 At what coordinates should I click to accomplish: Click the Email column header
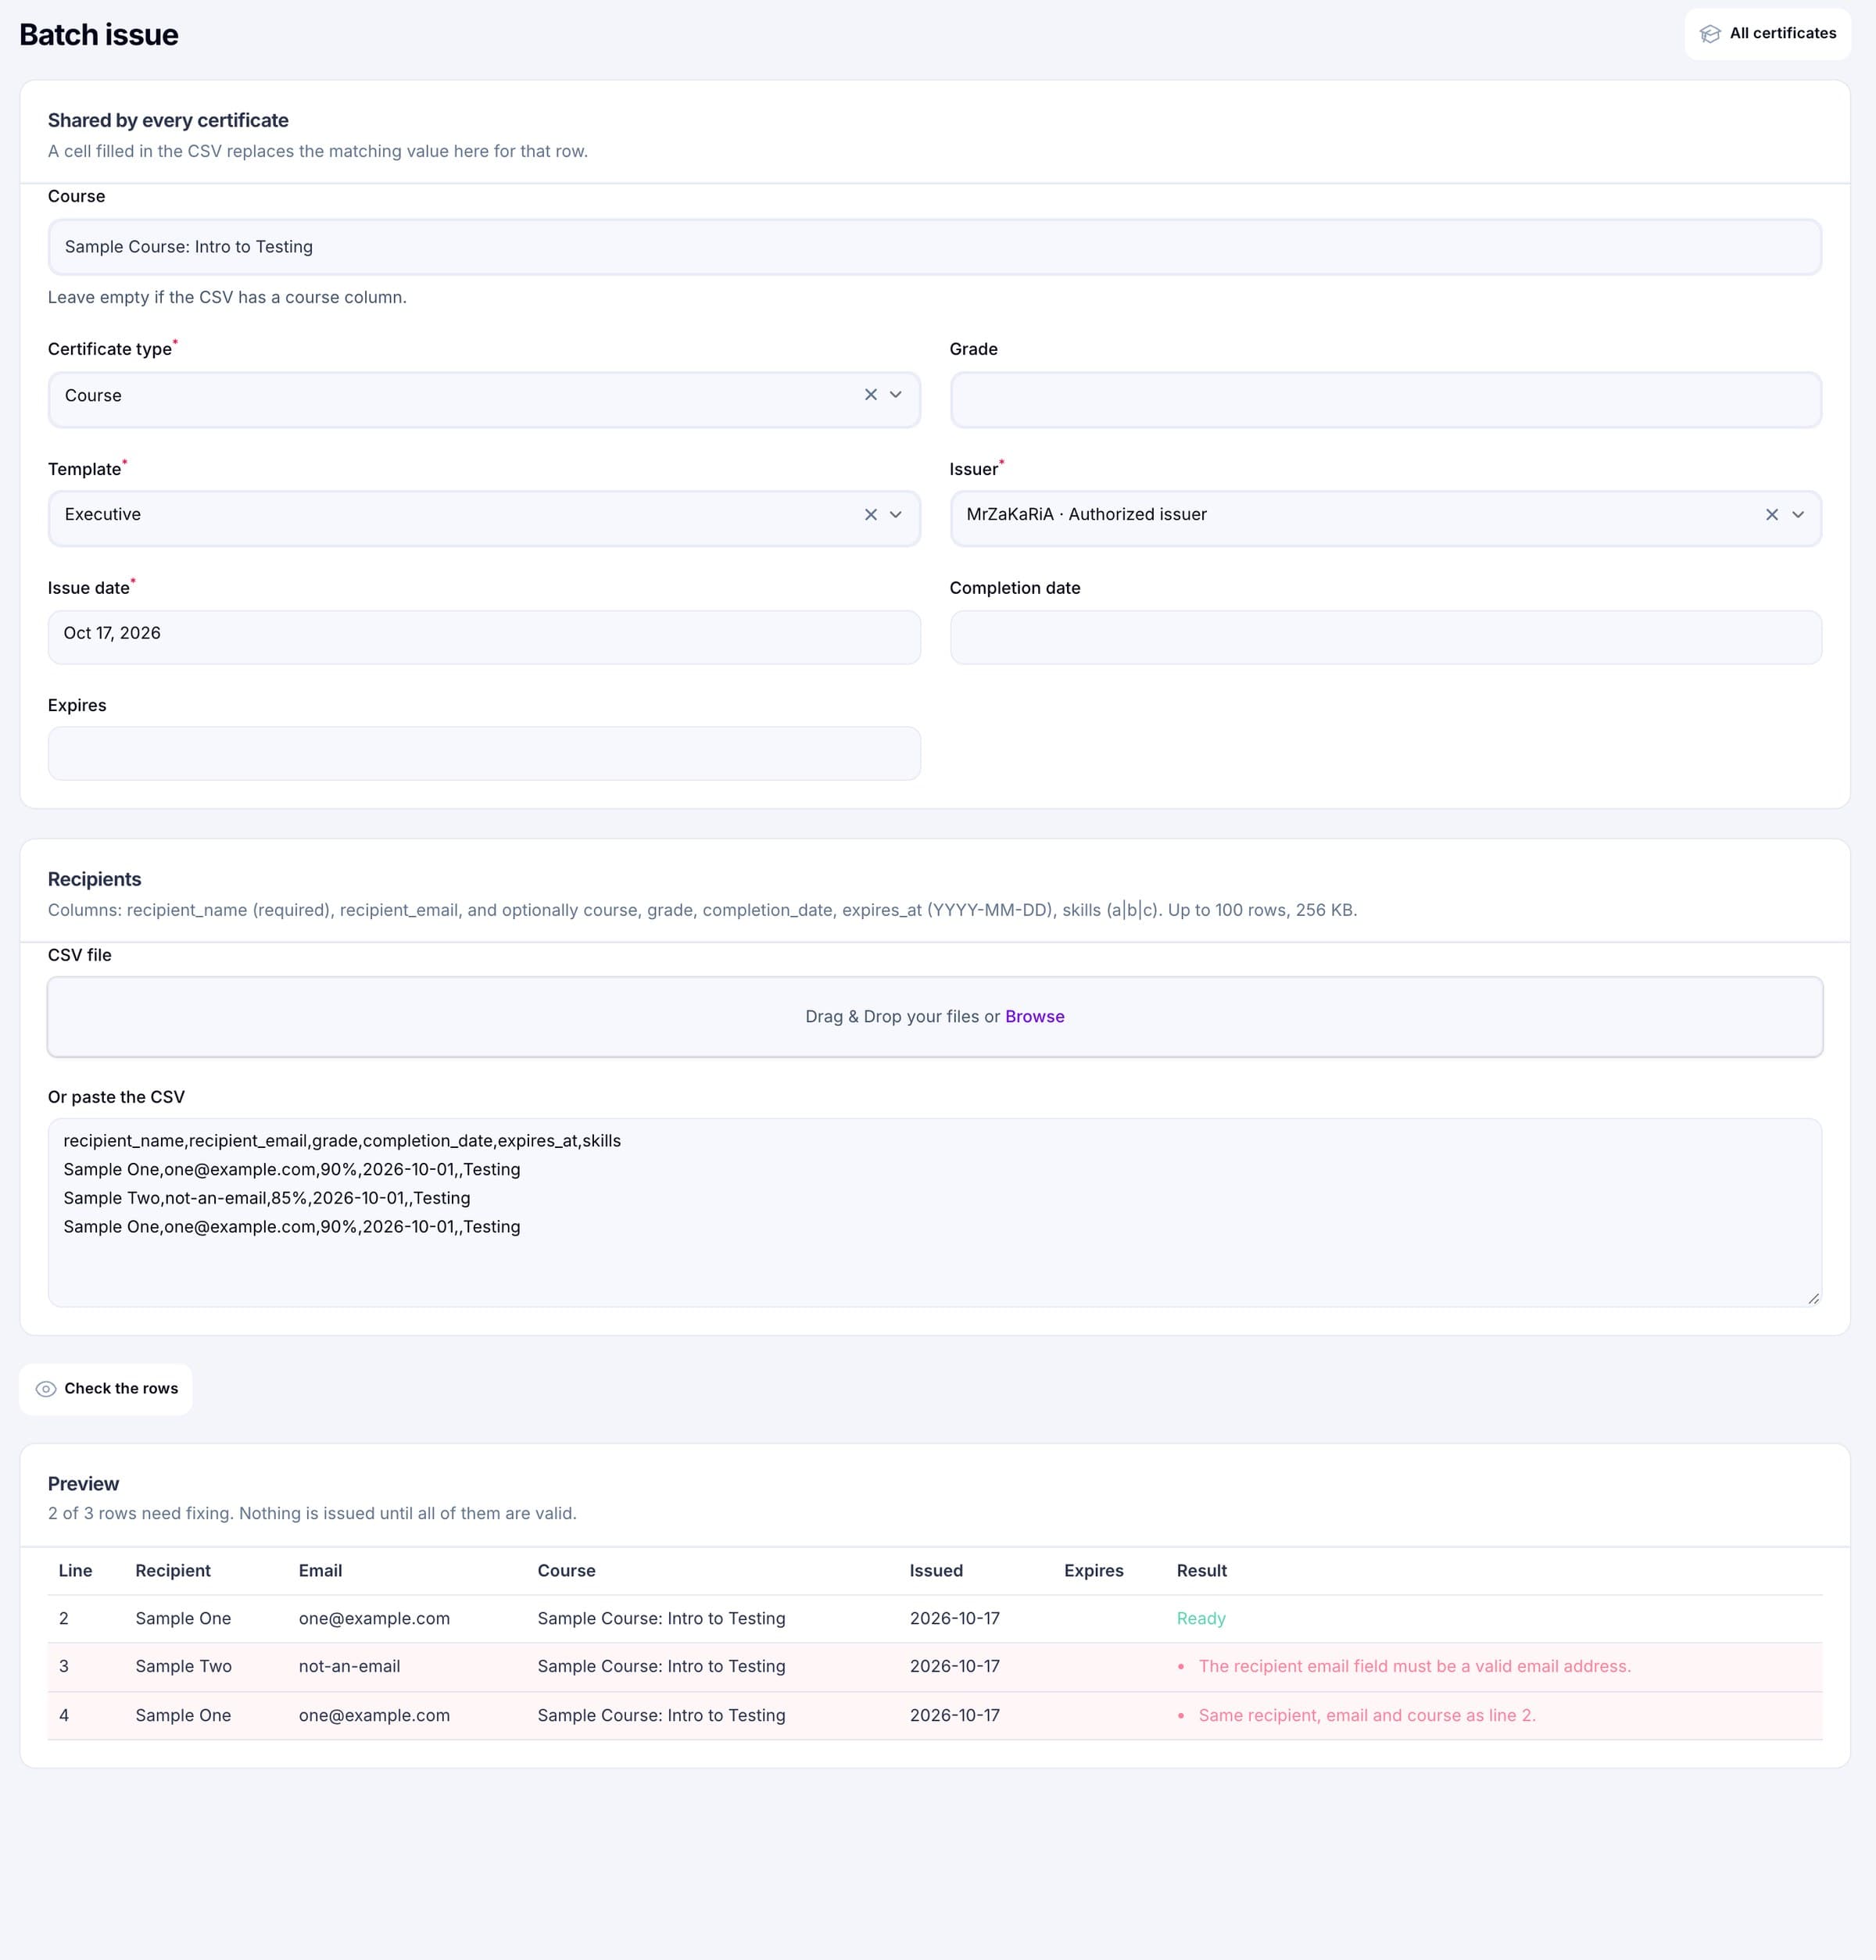pos(320,1570)
